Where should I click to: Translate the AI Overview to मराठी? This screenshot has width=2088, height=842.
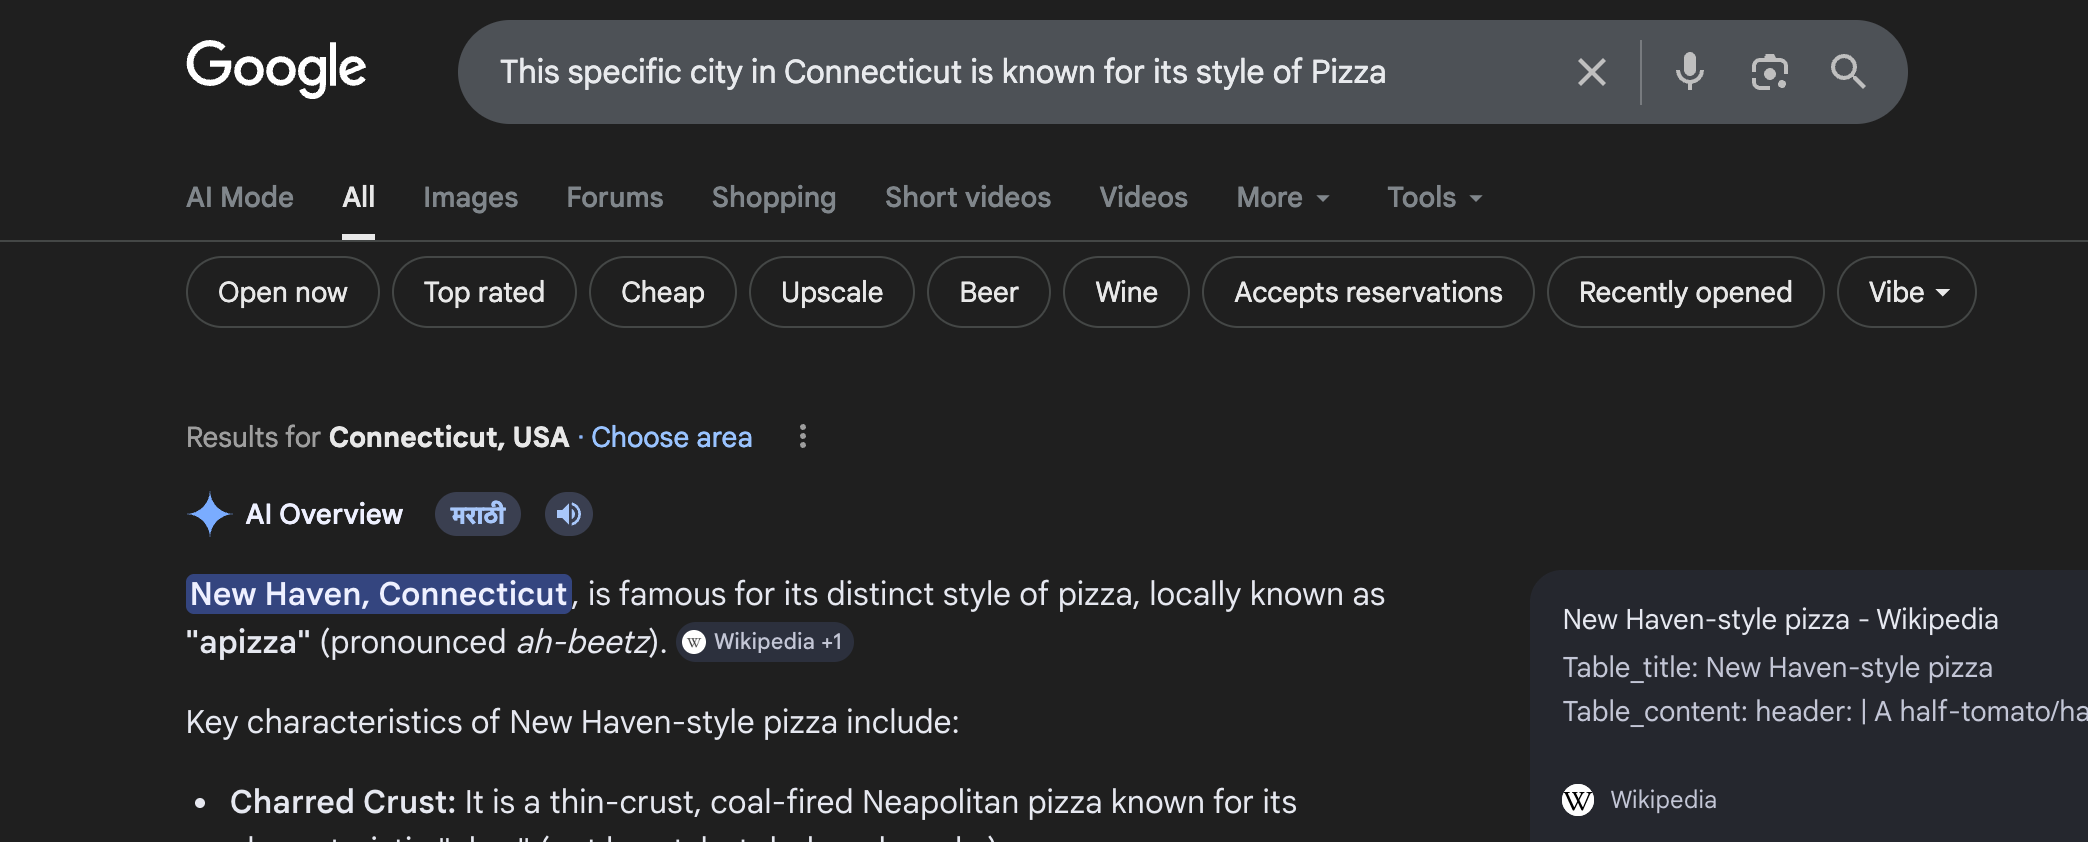tap(477, 513)
